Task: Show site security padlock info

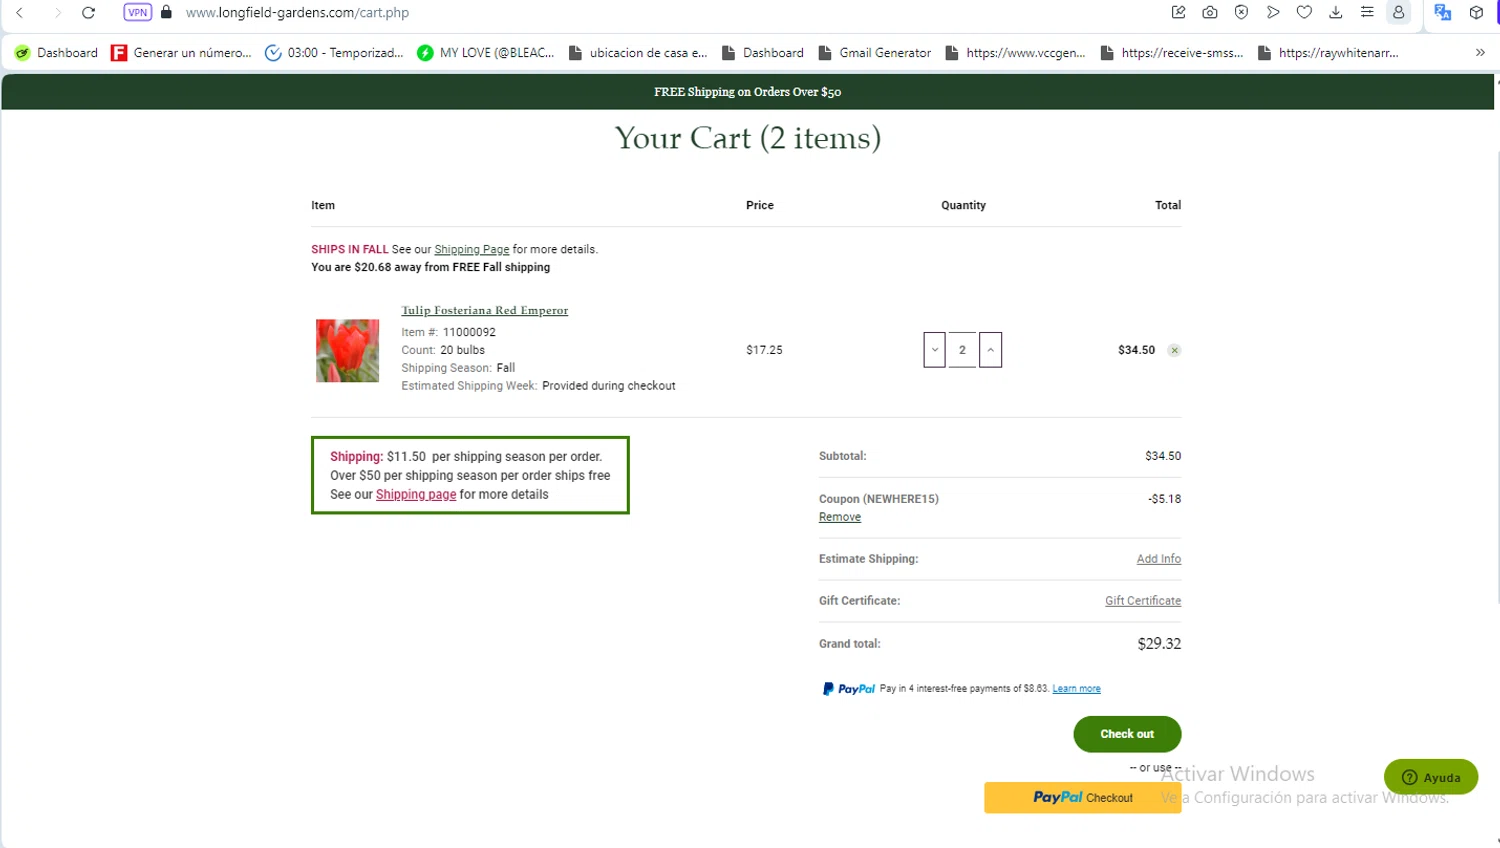Action: tap(166, 12)
